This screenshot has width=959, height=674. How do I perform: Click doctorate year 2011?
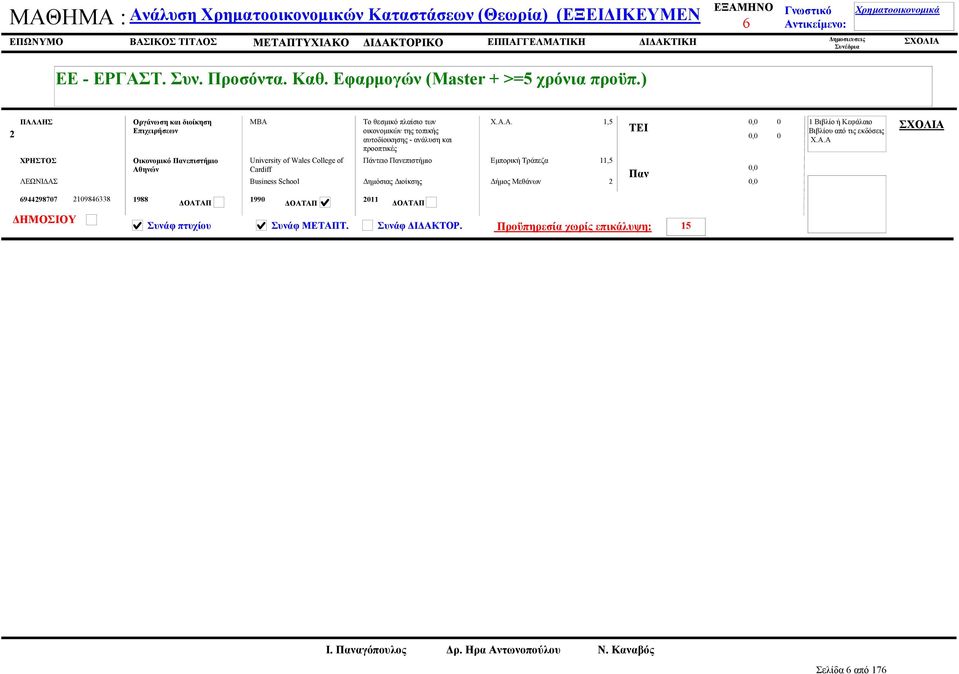(371, 199)
